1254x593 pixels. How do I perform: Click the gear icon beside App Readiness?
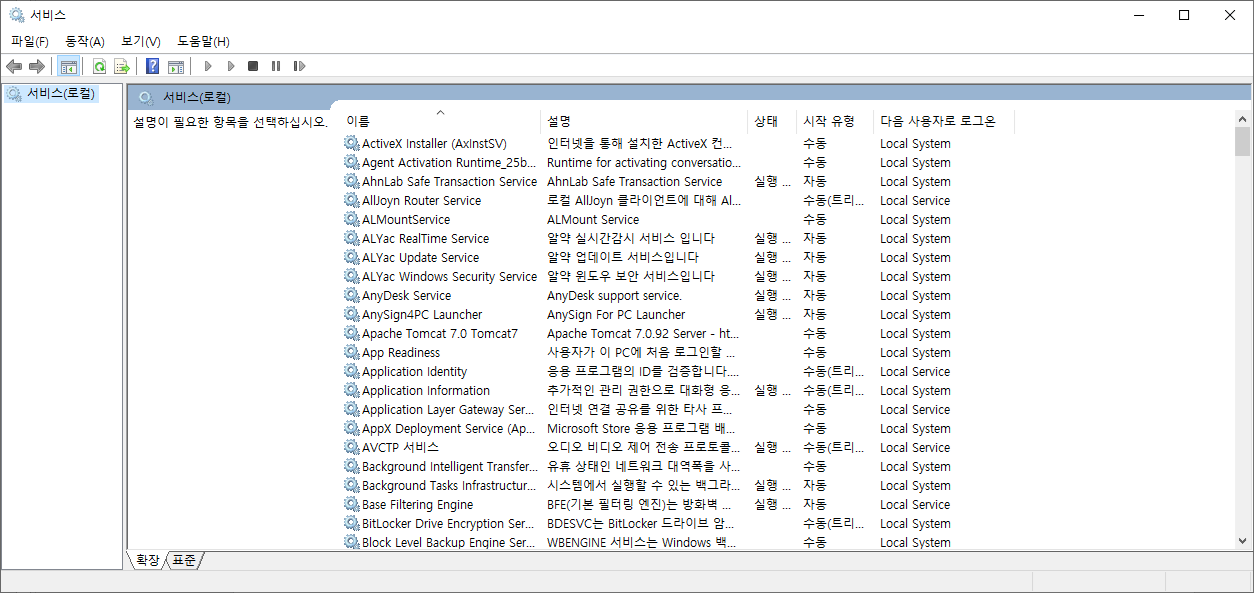click(351, 352)
